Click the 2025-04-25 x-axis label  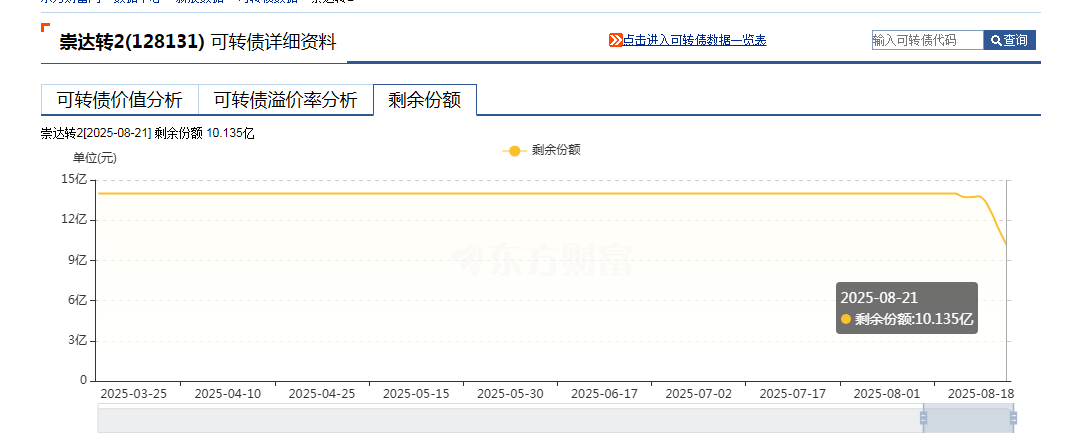point(322,393)
